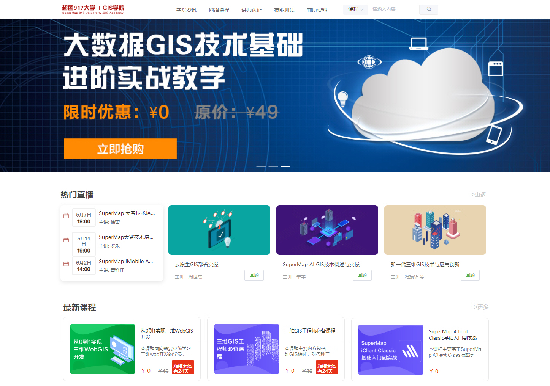
Task: Click the calendar icon beside 14:00 live session
Action: (x=66, y=264)
